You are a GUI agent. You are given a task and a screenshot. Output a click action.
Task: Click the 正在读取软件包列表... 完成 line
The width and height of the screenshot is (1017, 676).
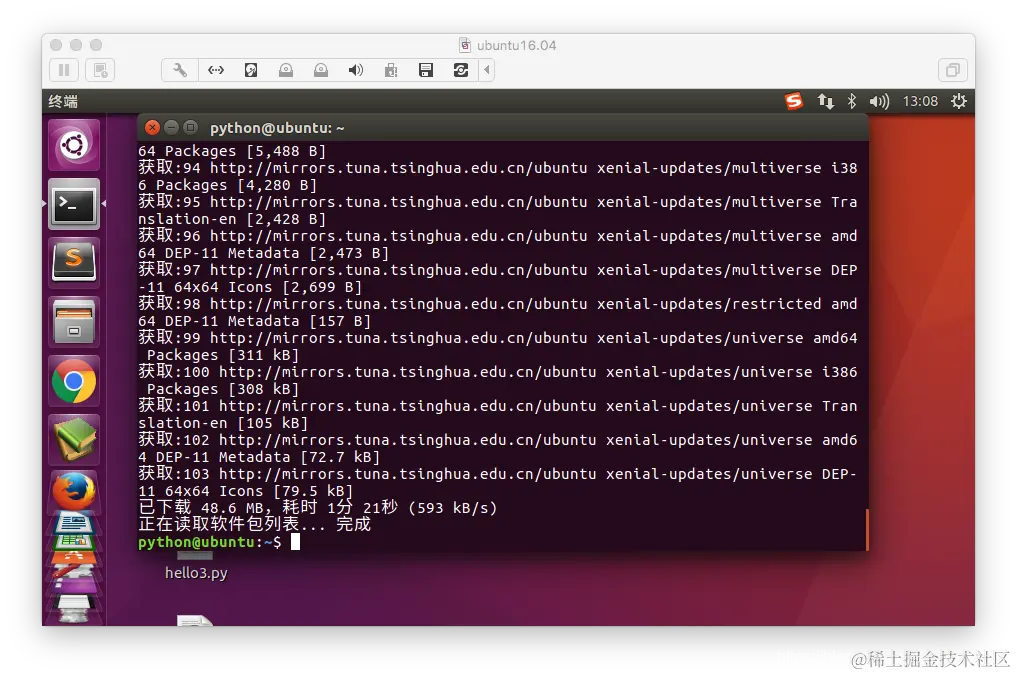pyautogui.click(x=254, y=524)
